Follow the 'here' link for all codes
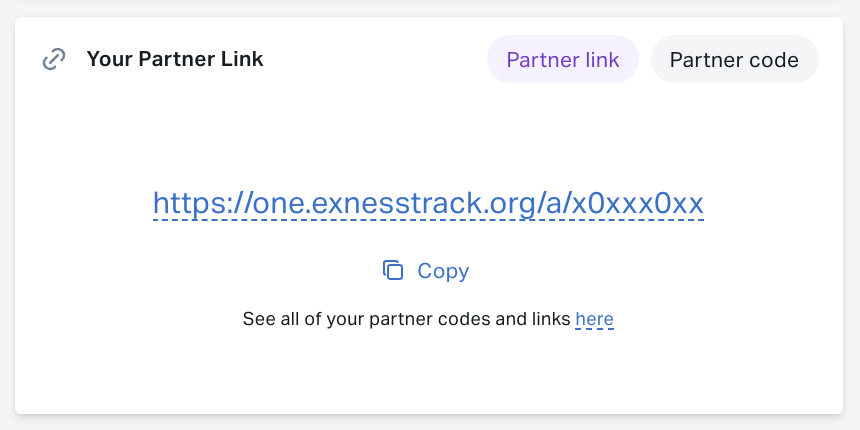Viewport: 860px width, 430px height. [595, 319]
